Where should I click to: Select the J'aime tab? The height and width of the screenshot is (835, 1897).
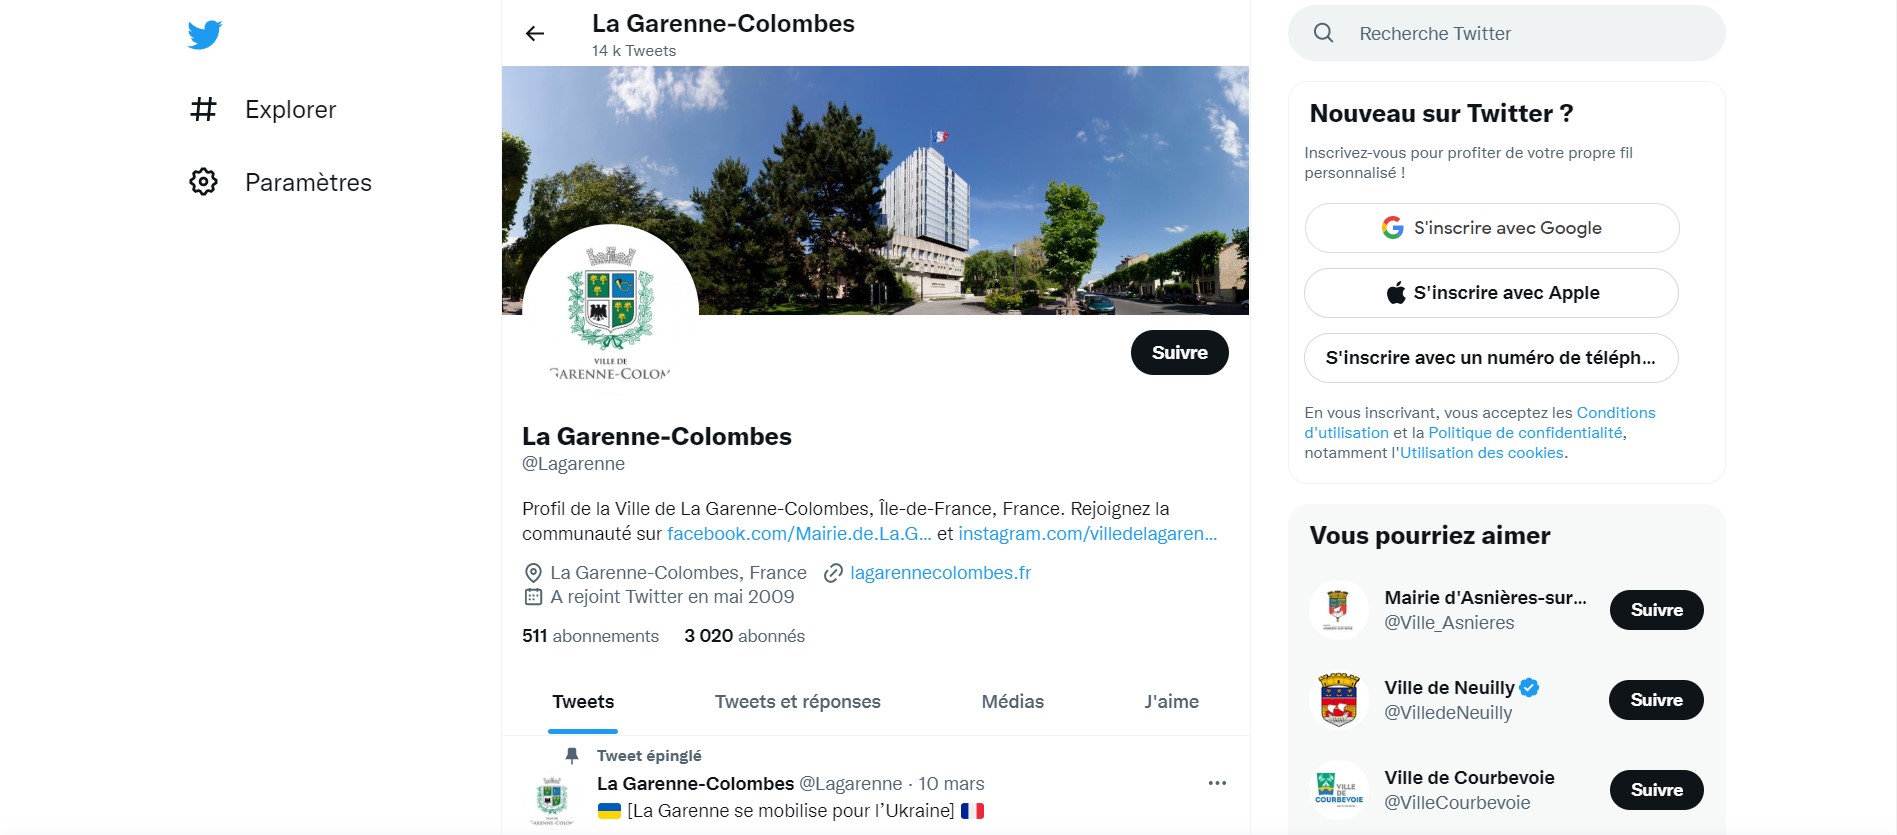tap(1171, 702)
